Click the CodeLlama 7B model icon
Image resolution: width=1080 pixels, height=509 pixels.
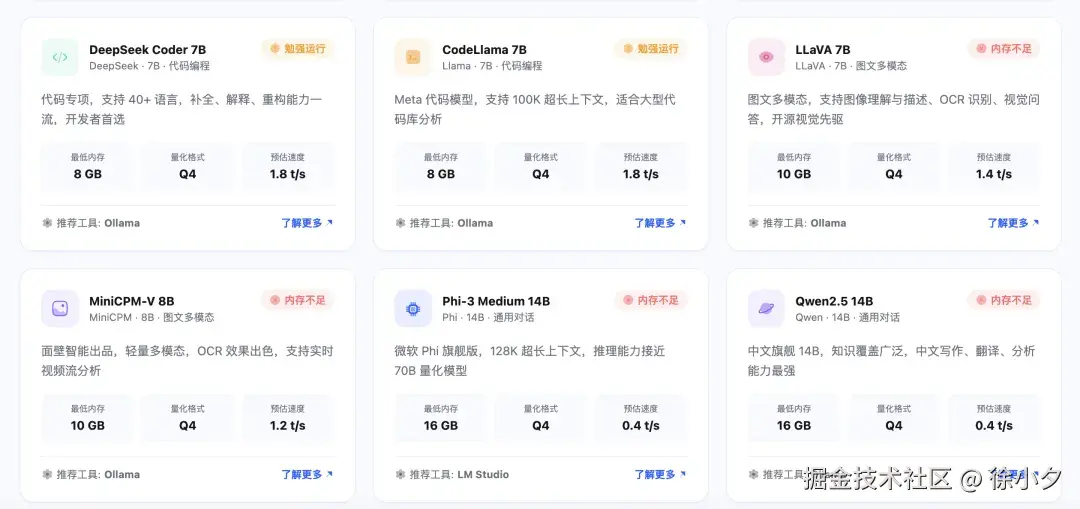[x=413, y=57]
